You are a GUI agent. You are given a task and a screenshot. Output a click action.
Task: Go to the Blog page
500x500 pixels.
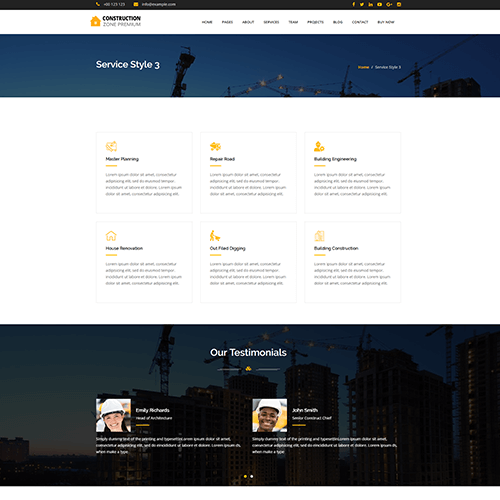point(338,22)
